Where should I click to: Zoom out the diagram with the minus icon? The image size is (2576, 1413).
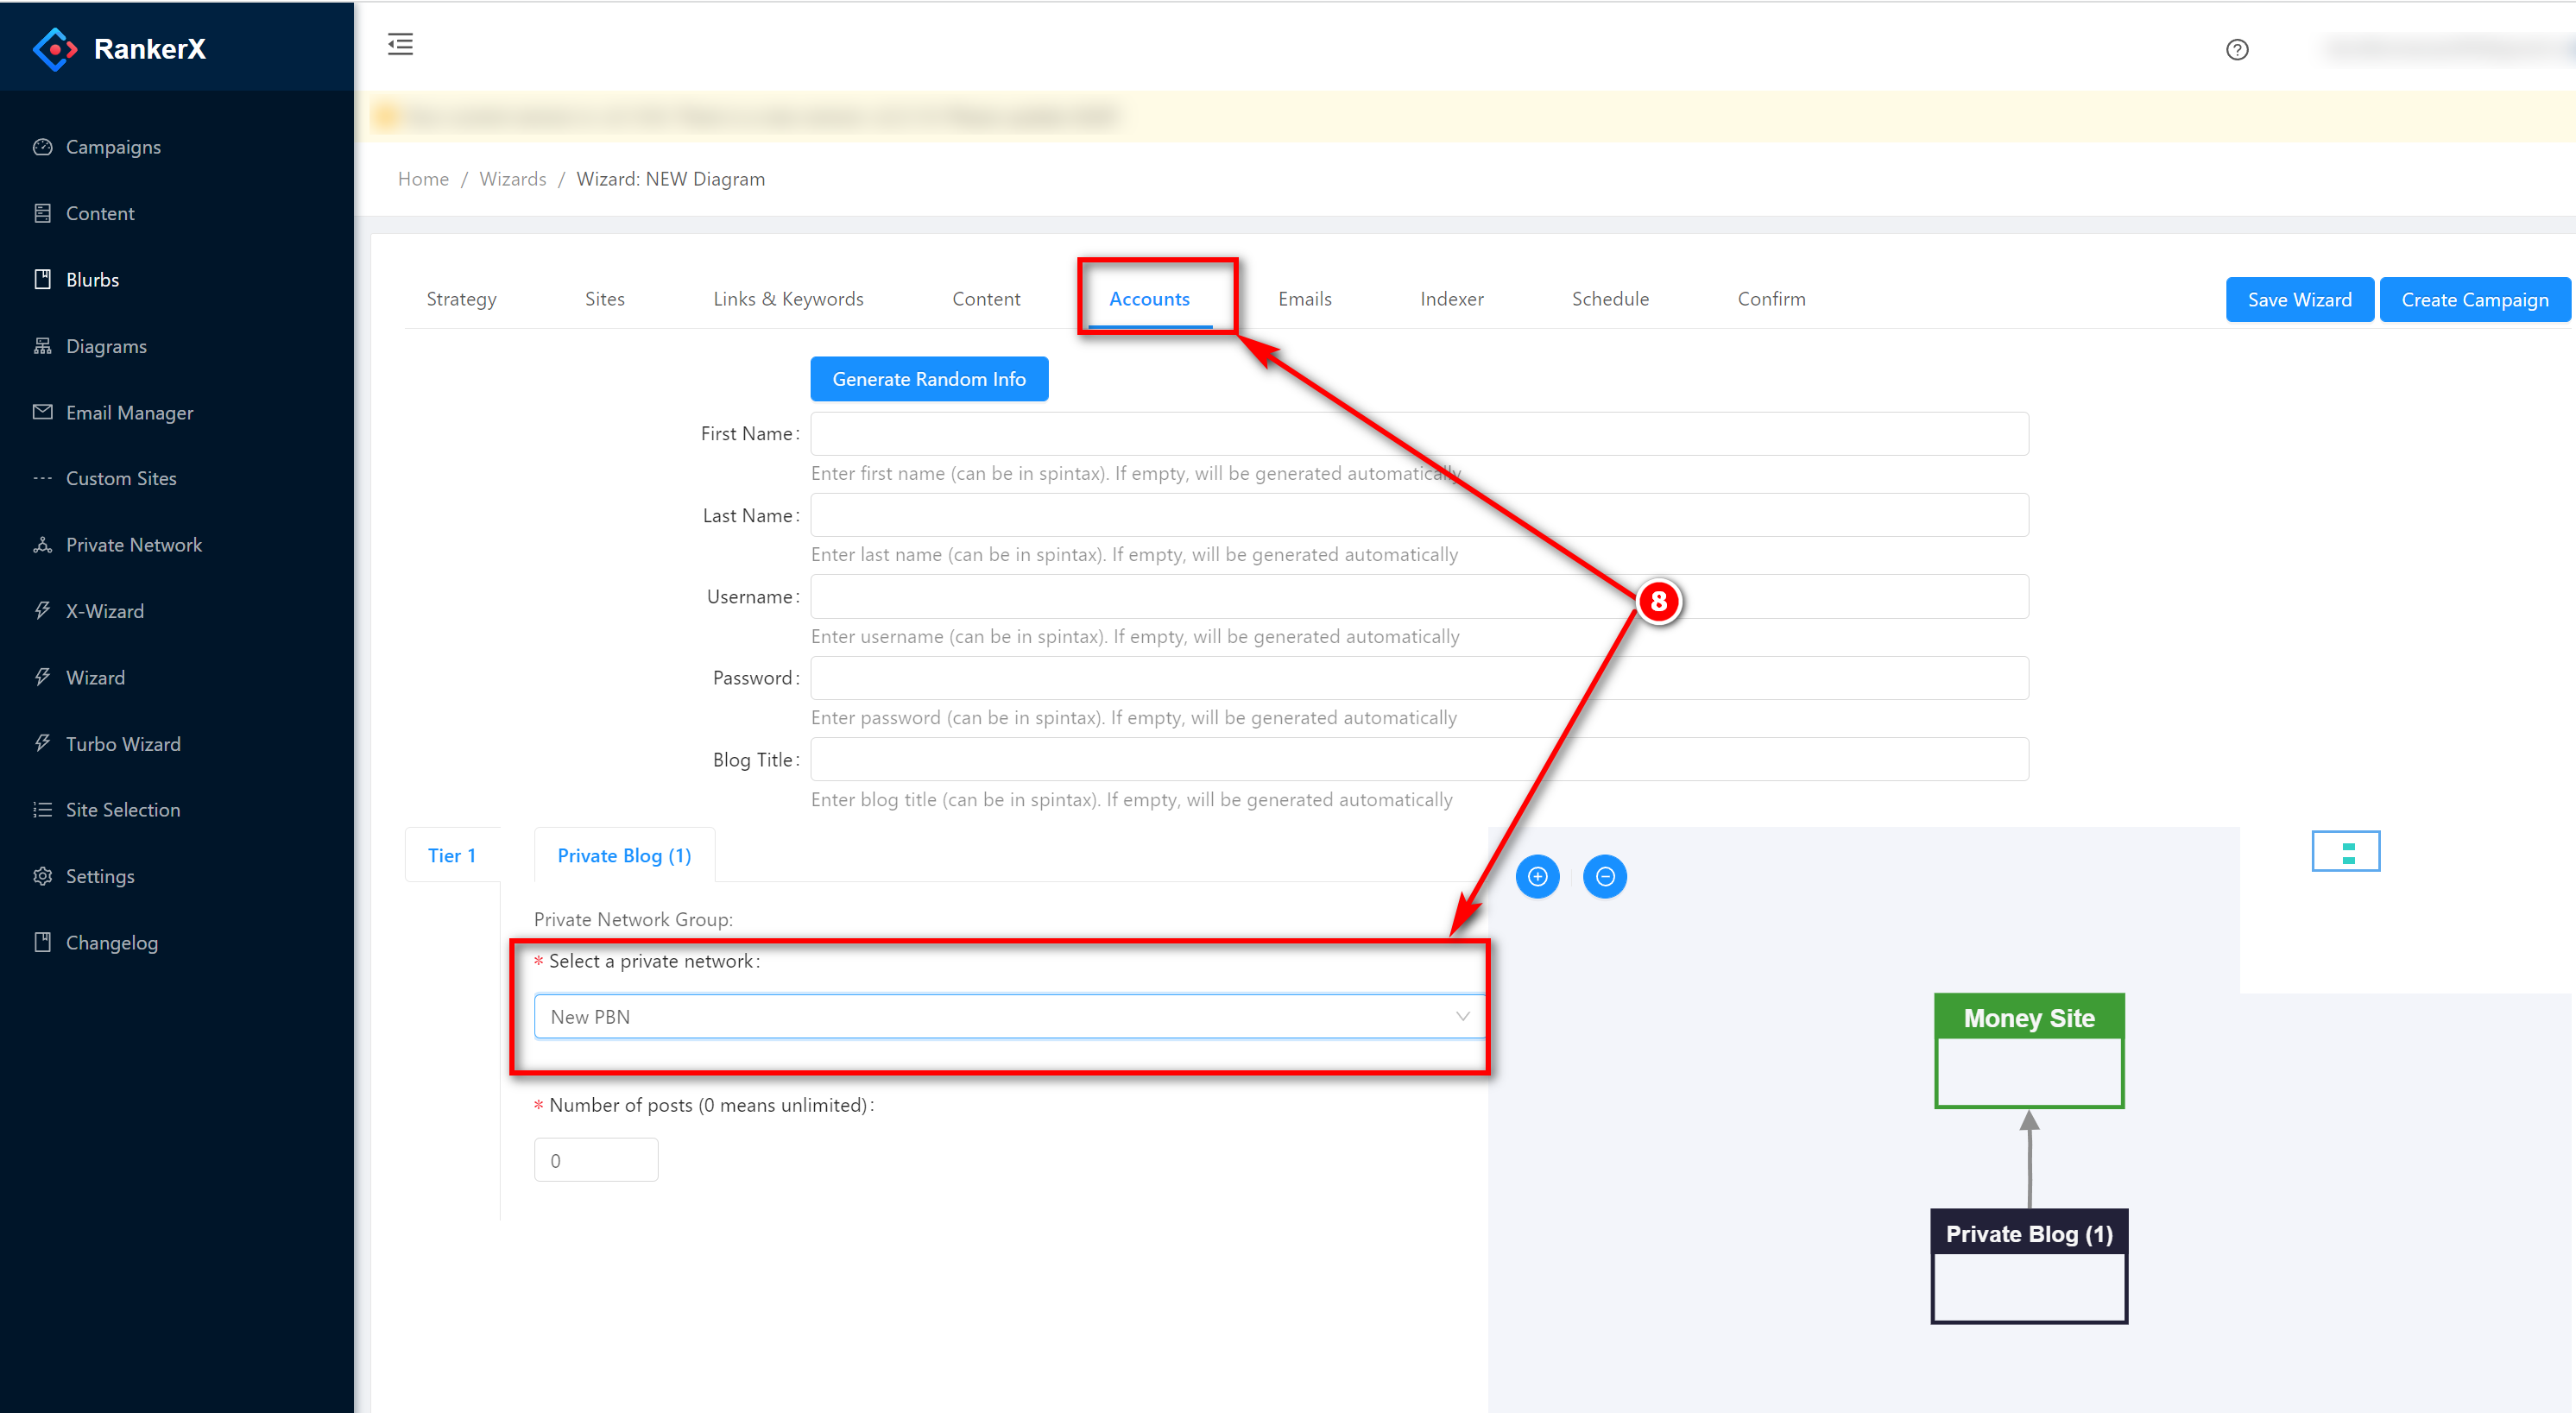pos(1604,877)
